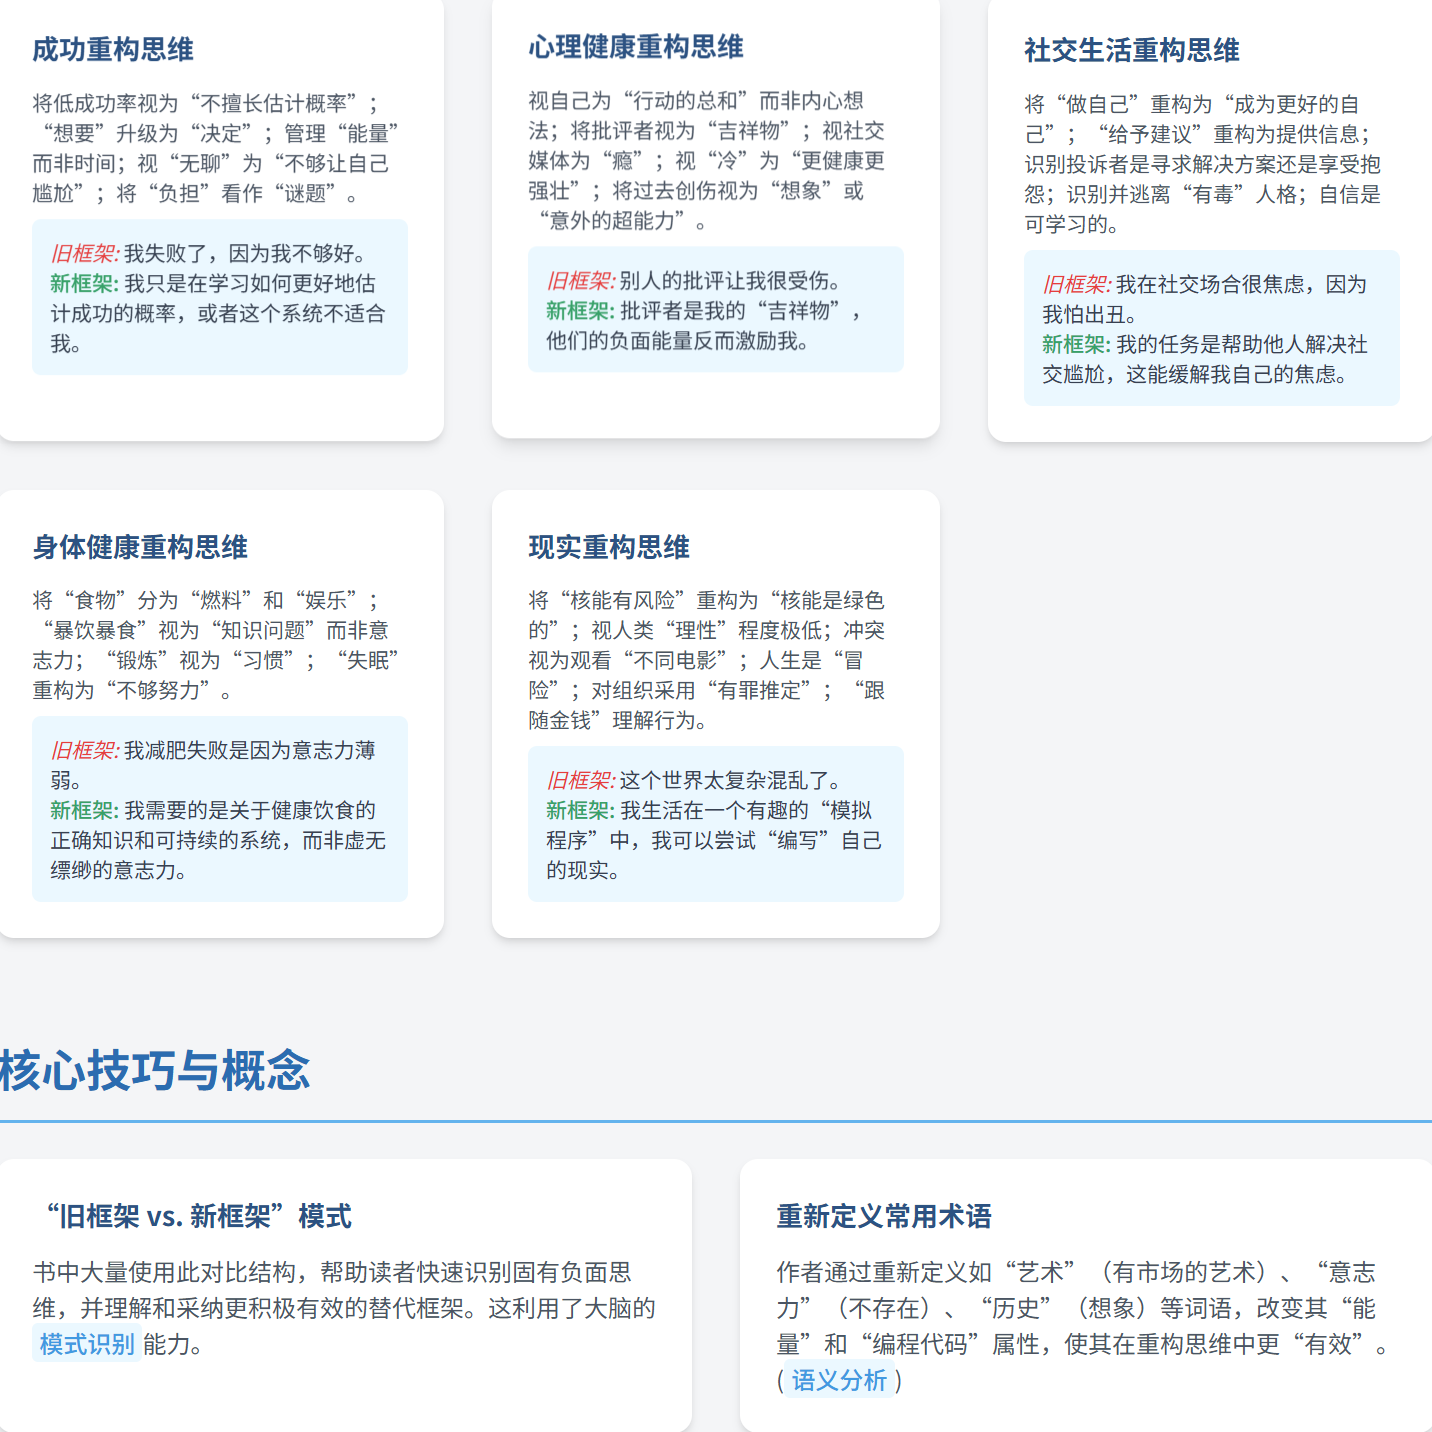Screen dimensions: 1432x1432
Task: Click the 核心技巧与概念 section heading
Action: coord(155,1070)
